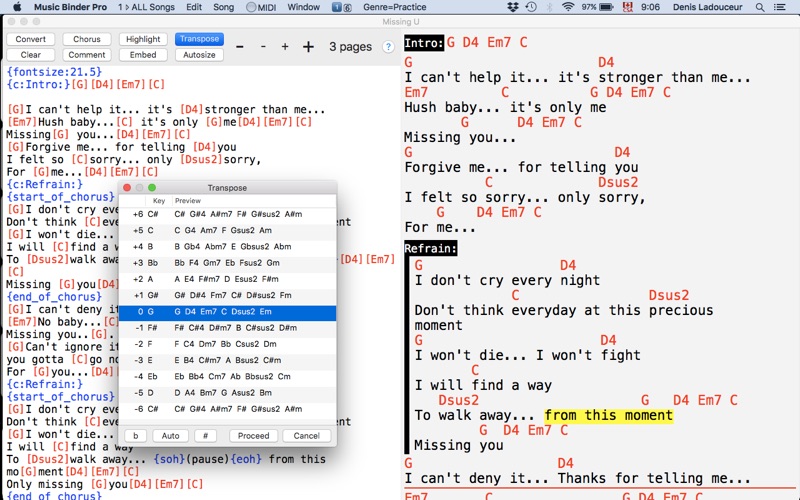Click the help question mark icon
Screen dimensions: 800x500
[x=388, y=47]
